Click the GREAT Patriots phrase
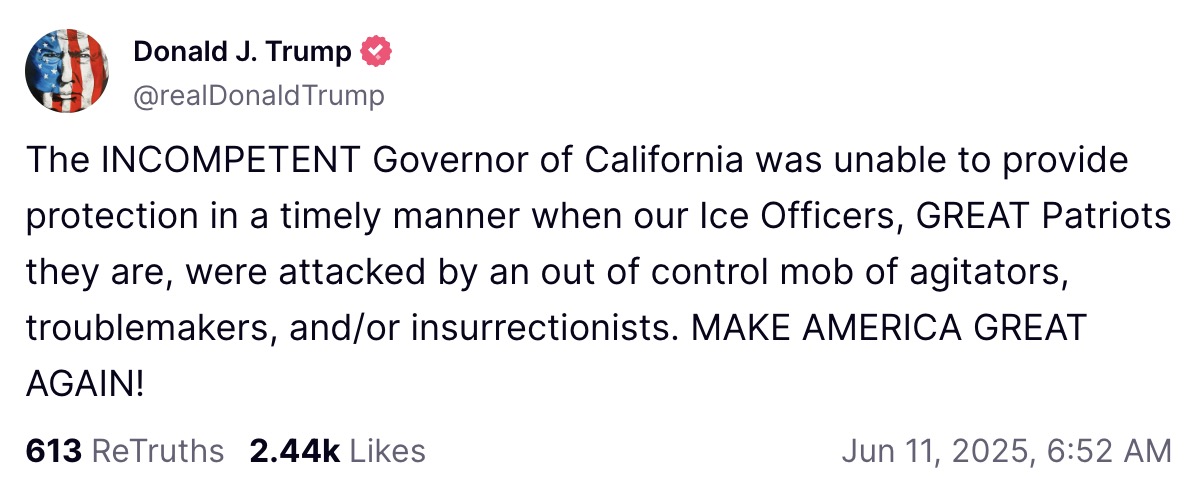 point(1044,217)
